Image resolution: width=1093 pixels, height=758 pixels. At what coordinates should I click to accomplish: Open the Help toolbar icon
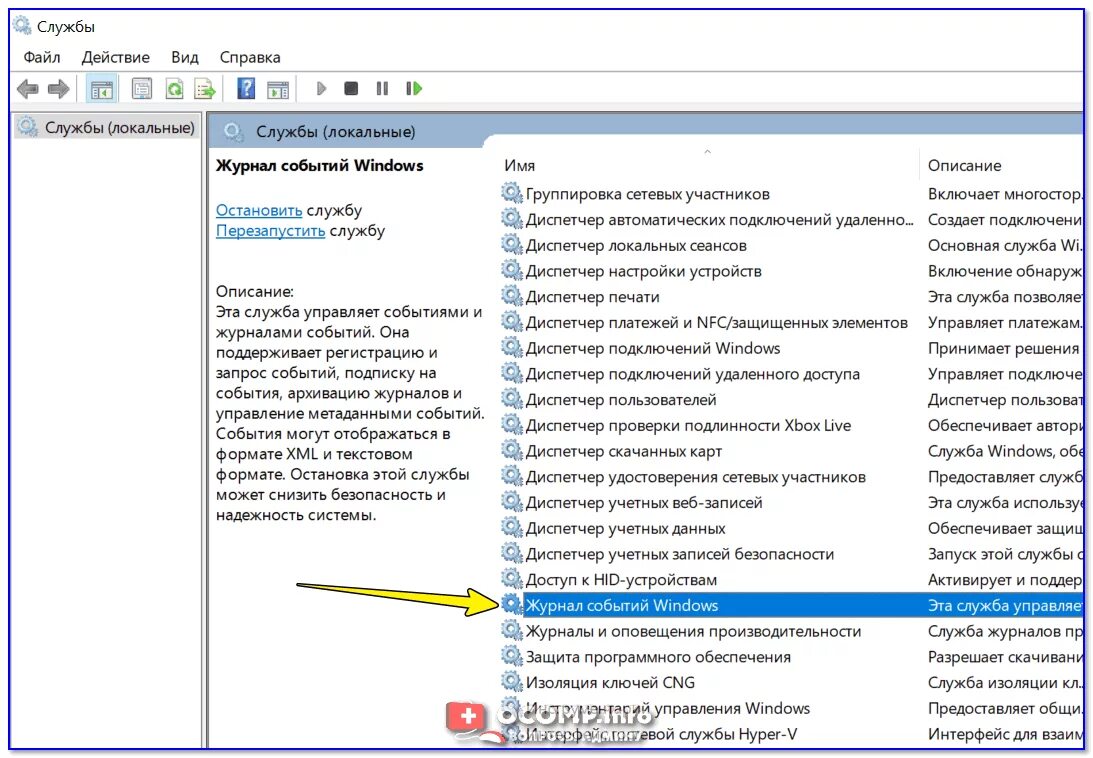pyautogui.click(x=246, y=89)
